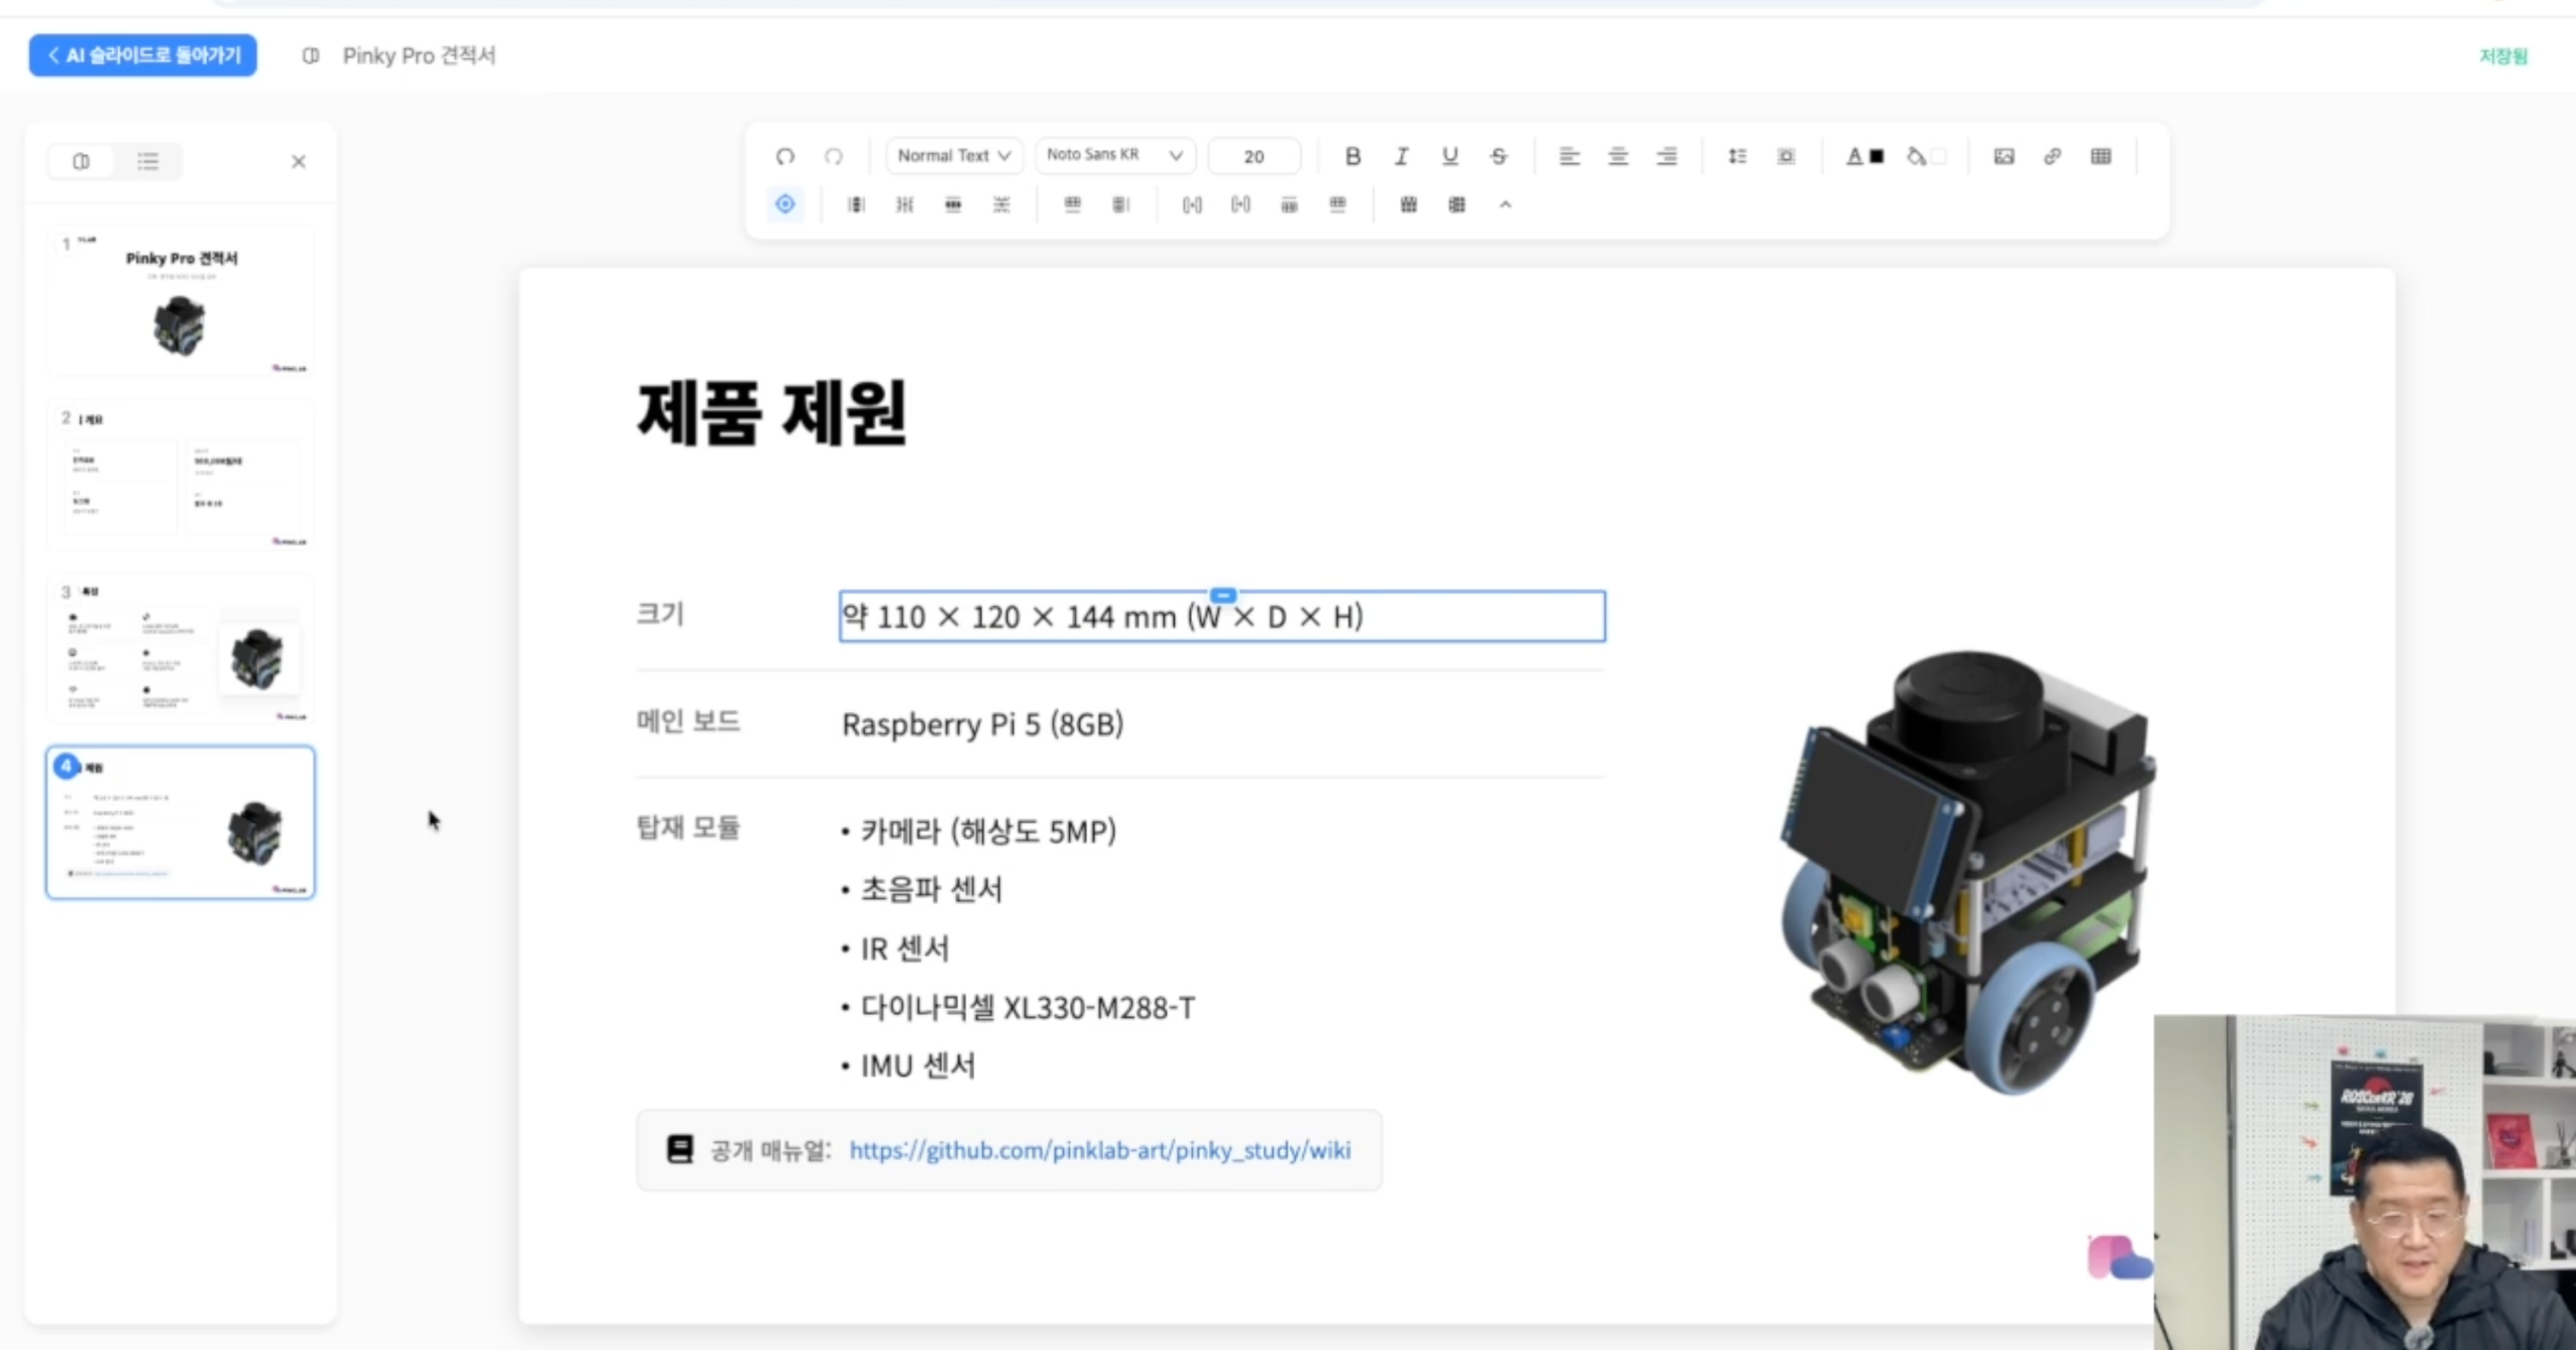Click the padding box icon beside line spacing

click(x=1785, y=156)
